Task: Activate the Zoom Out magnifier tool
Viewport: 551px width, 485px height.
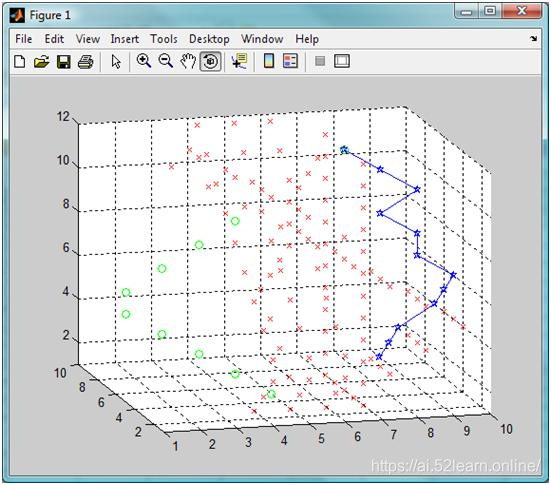Action: click(166, 61)
